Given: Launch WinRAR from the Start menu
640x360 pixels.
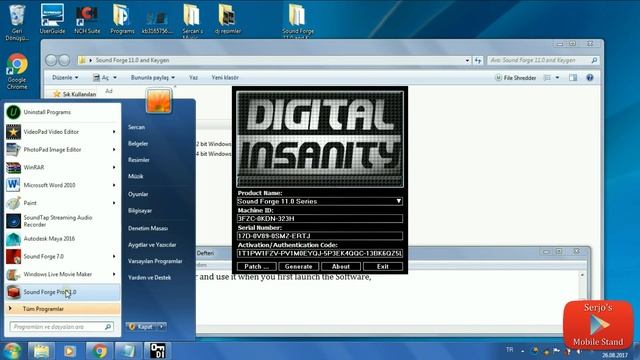Looking at the screenshot, I should [62, 167].
